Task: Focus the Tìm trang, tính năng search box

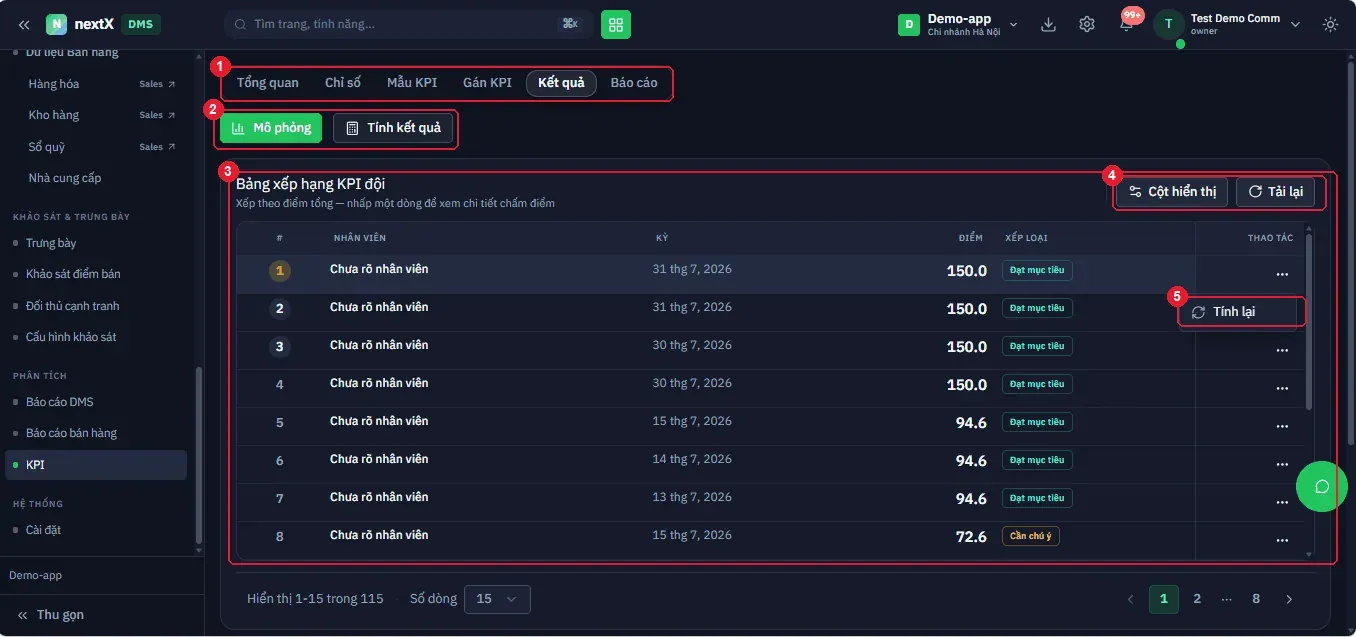Action: click(x=408, y=24)
